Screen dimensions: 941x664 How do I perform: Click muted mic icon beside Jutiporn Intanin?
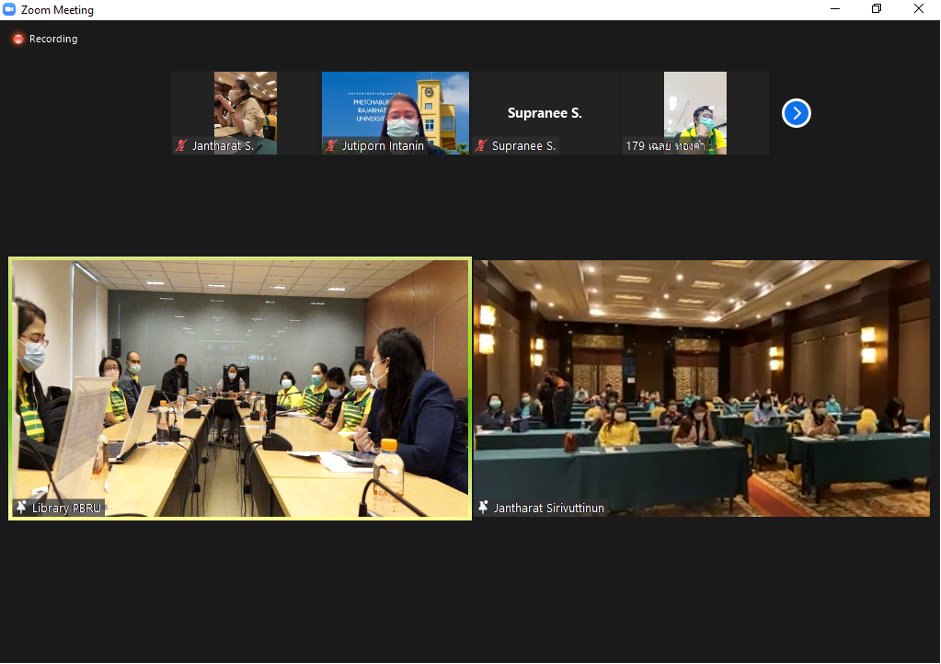331,146
